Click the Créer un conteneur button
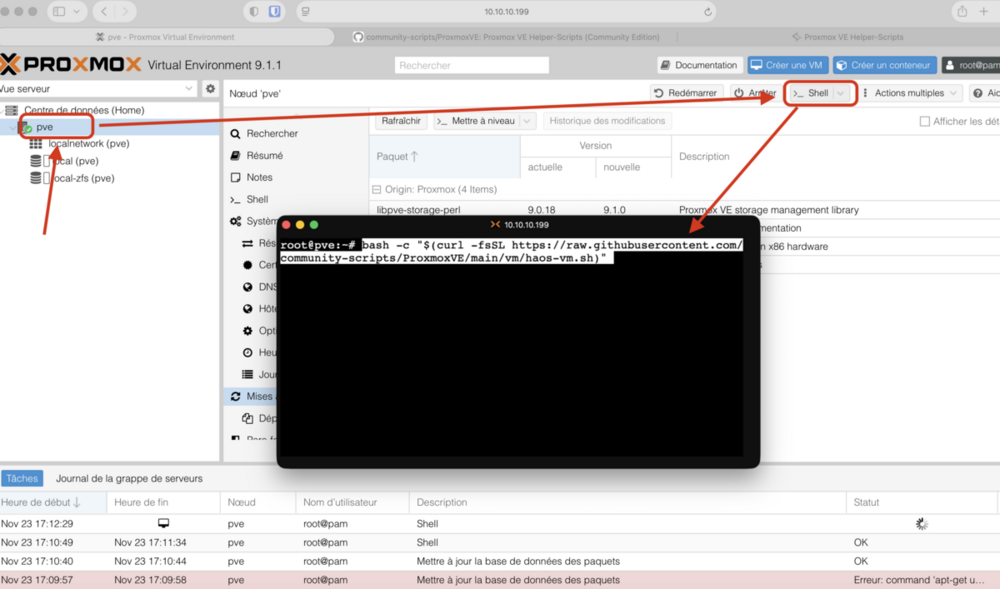This screenshot has width=1000, height=589. (885, 65)
